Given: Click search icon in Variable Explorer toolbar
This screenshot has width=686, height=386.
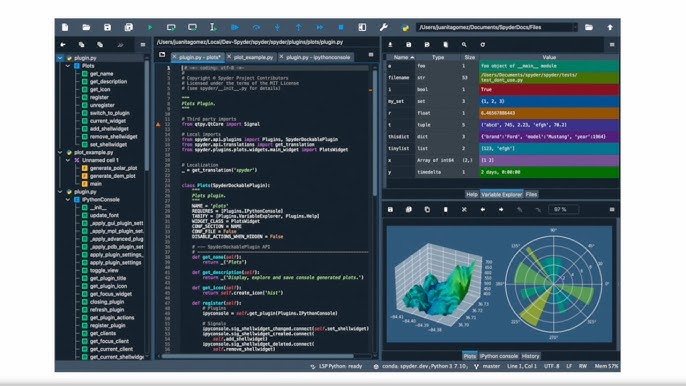Looking at the screenshot, I should coord(464,45).
